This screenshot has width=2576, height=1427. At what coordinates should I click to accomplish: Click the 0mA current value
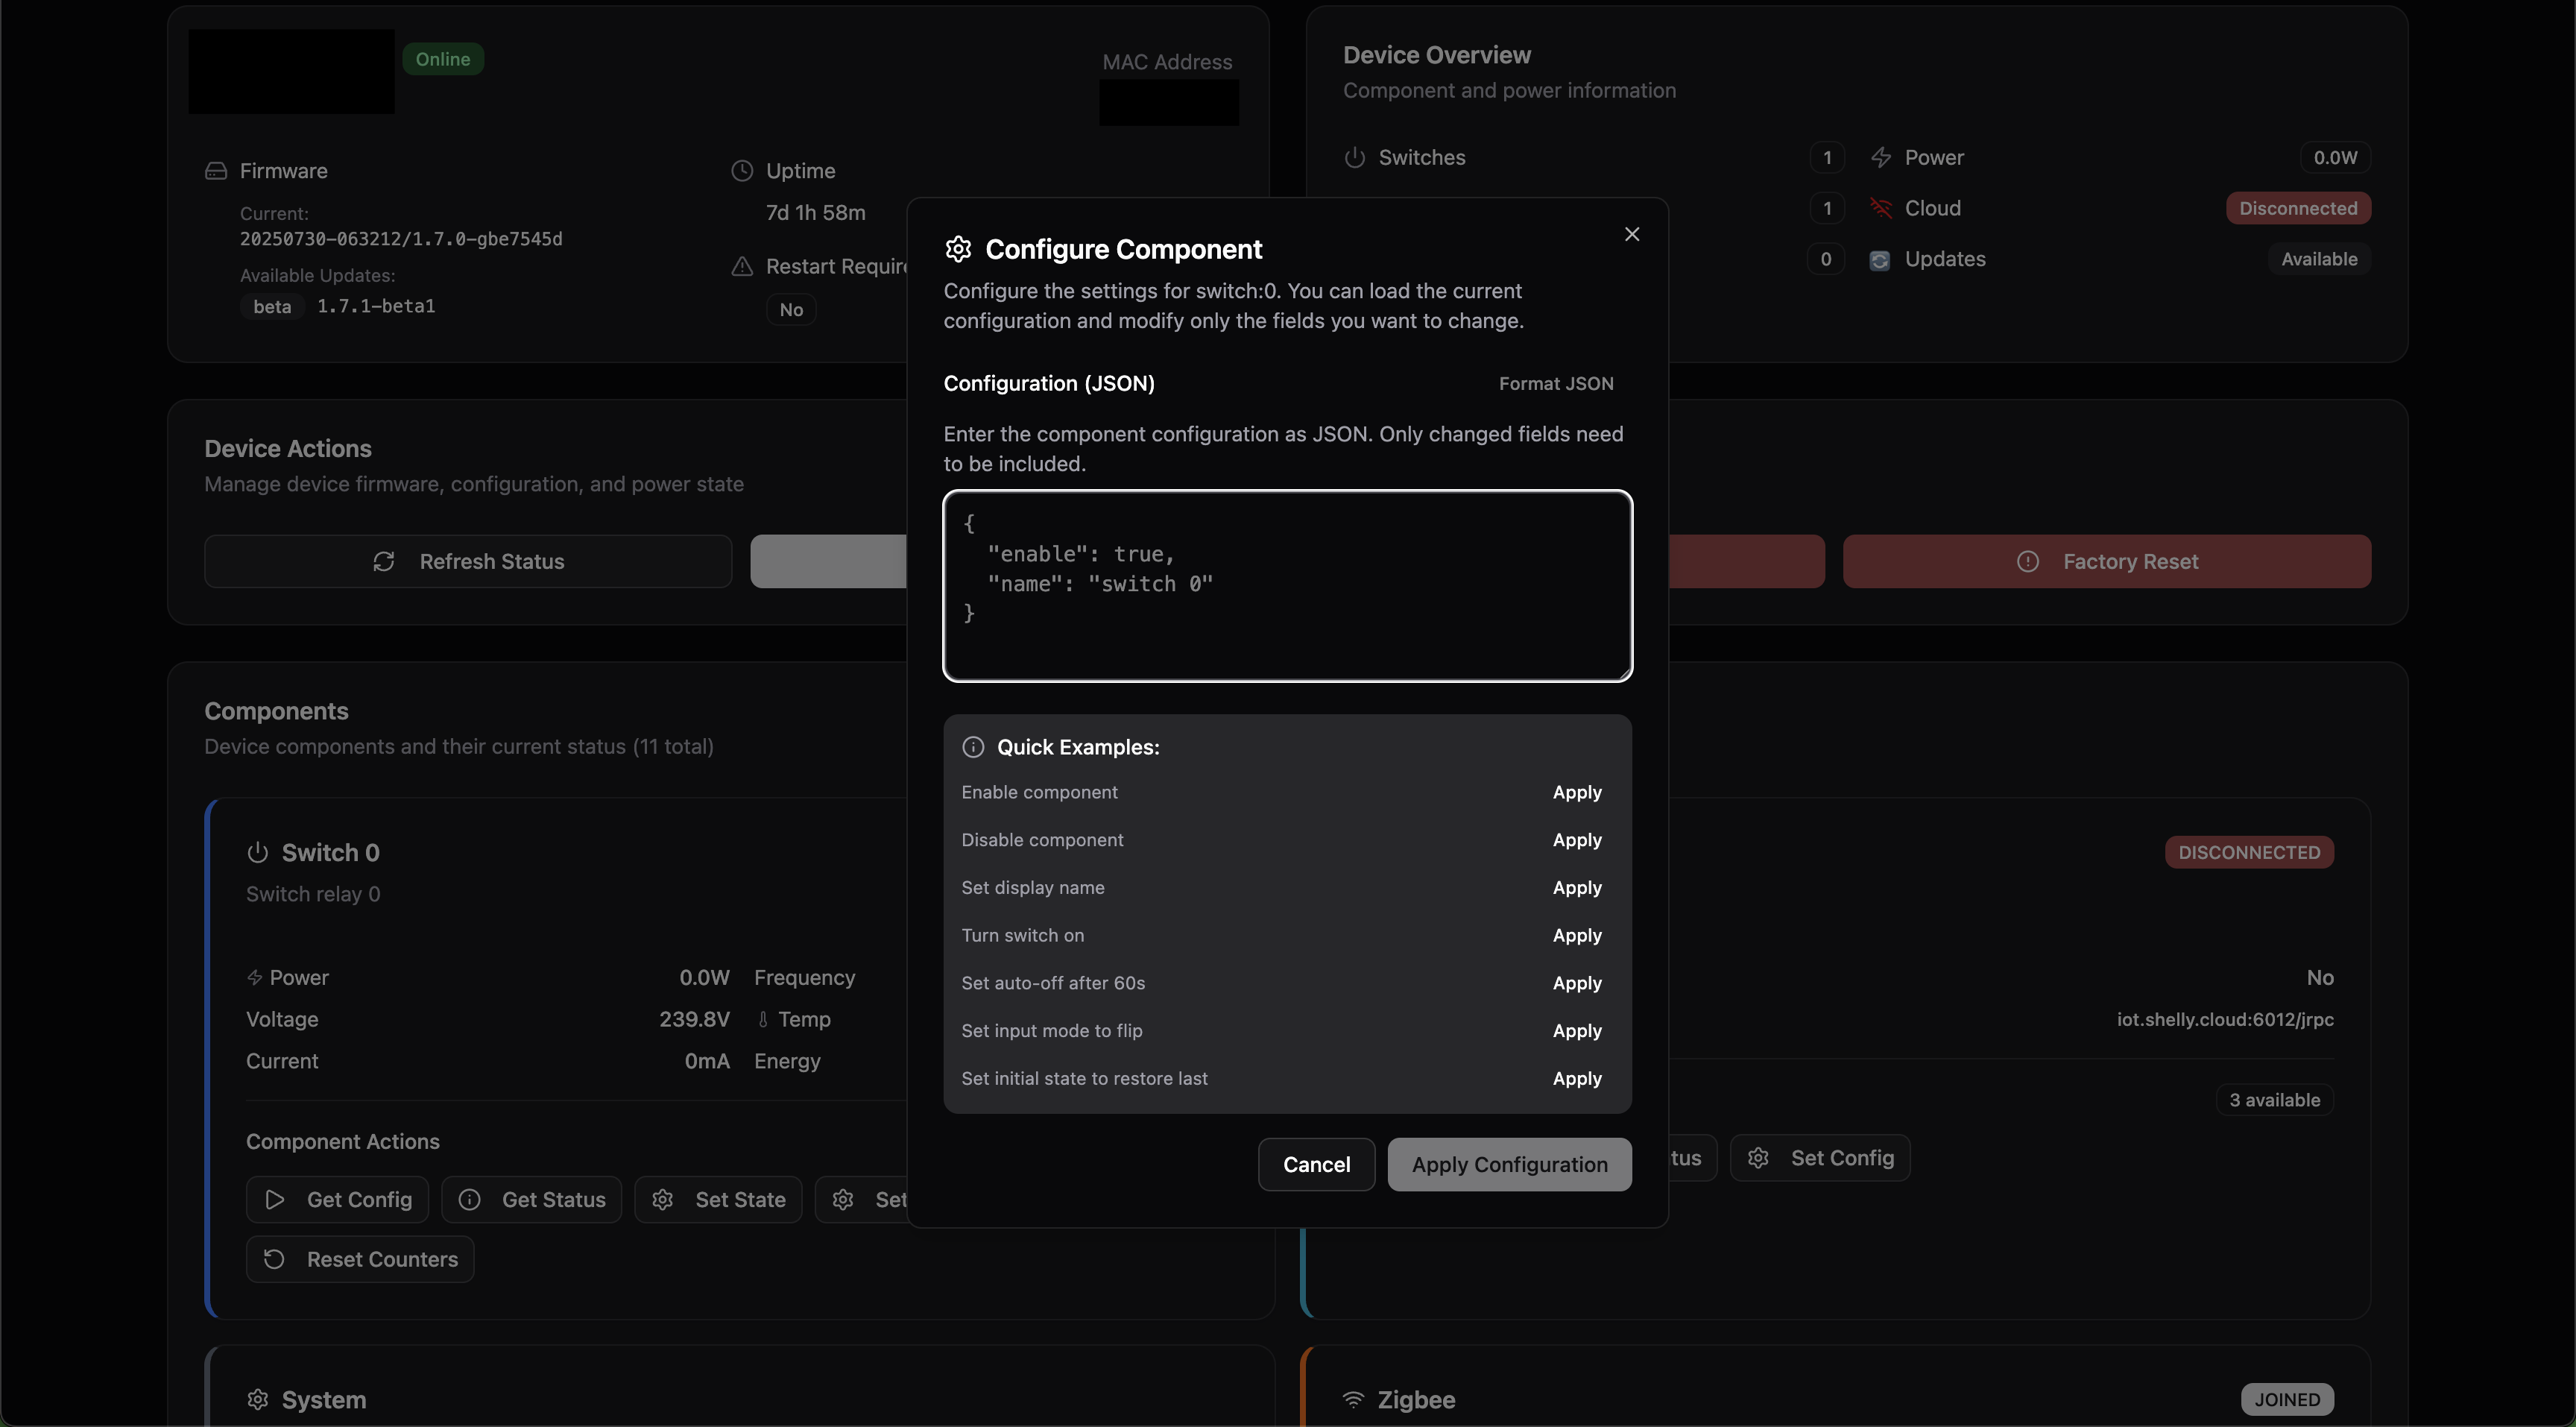707,1062
